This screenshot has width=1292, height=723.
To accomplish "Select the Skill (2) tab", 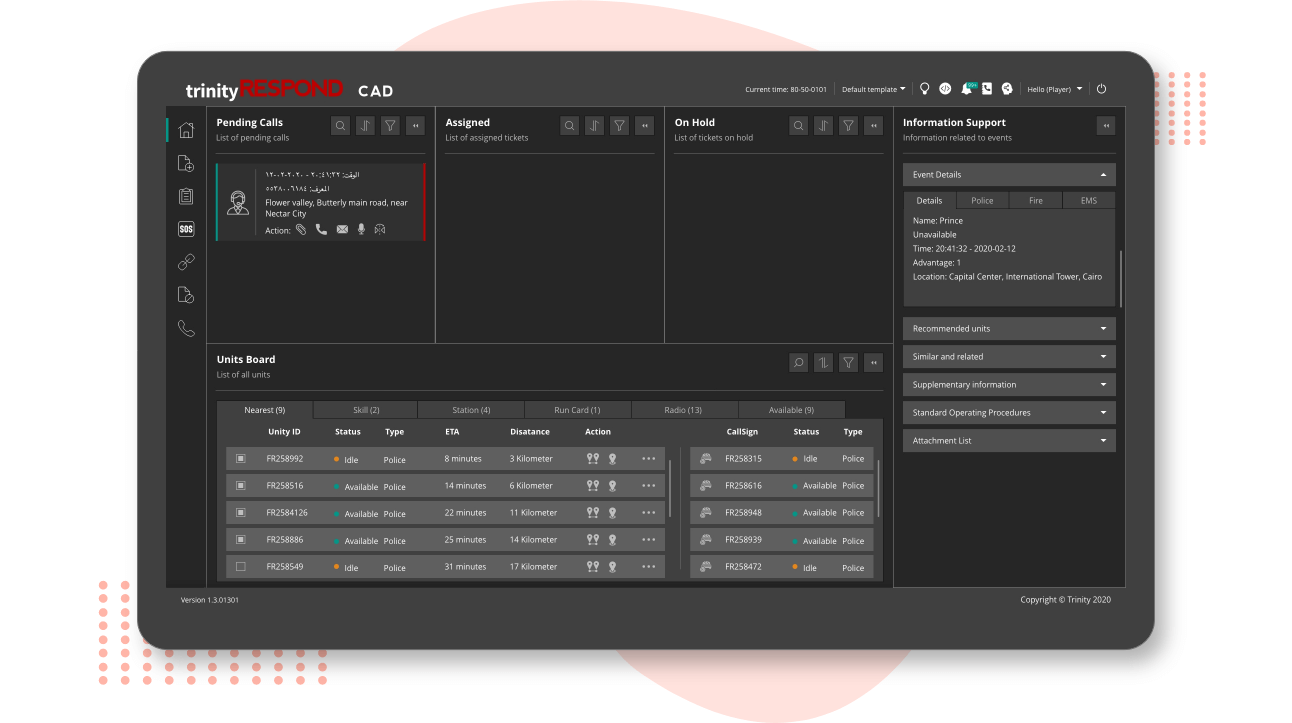I will (x=366, y=410).
